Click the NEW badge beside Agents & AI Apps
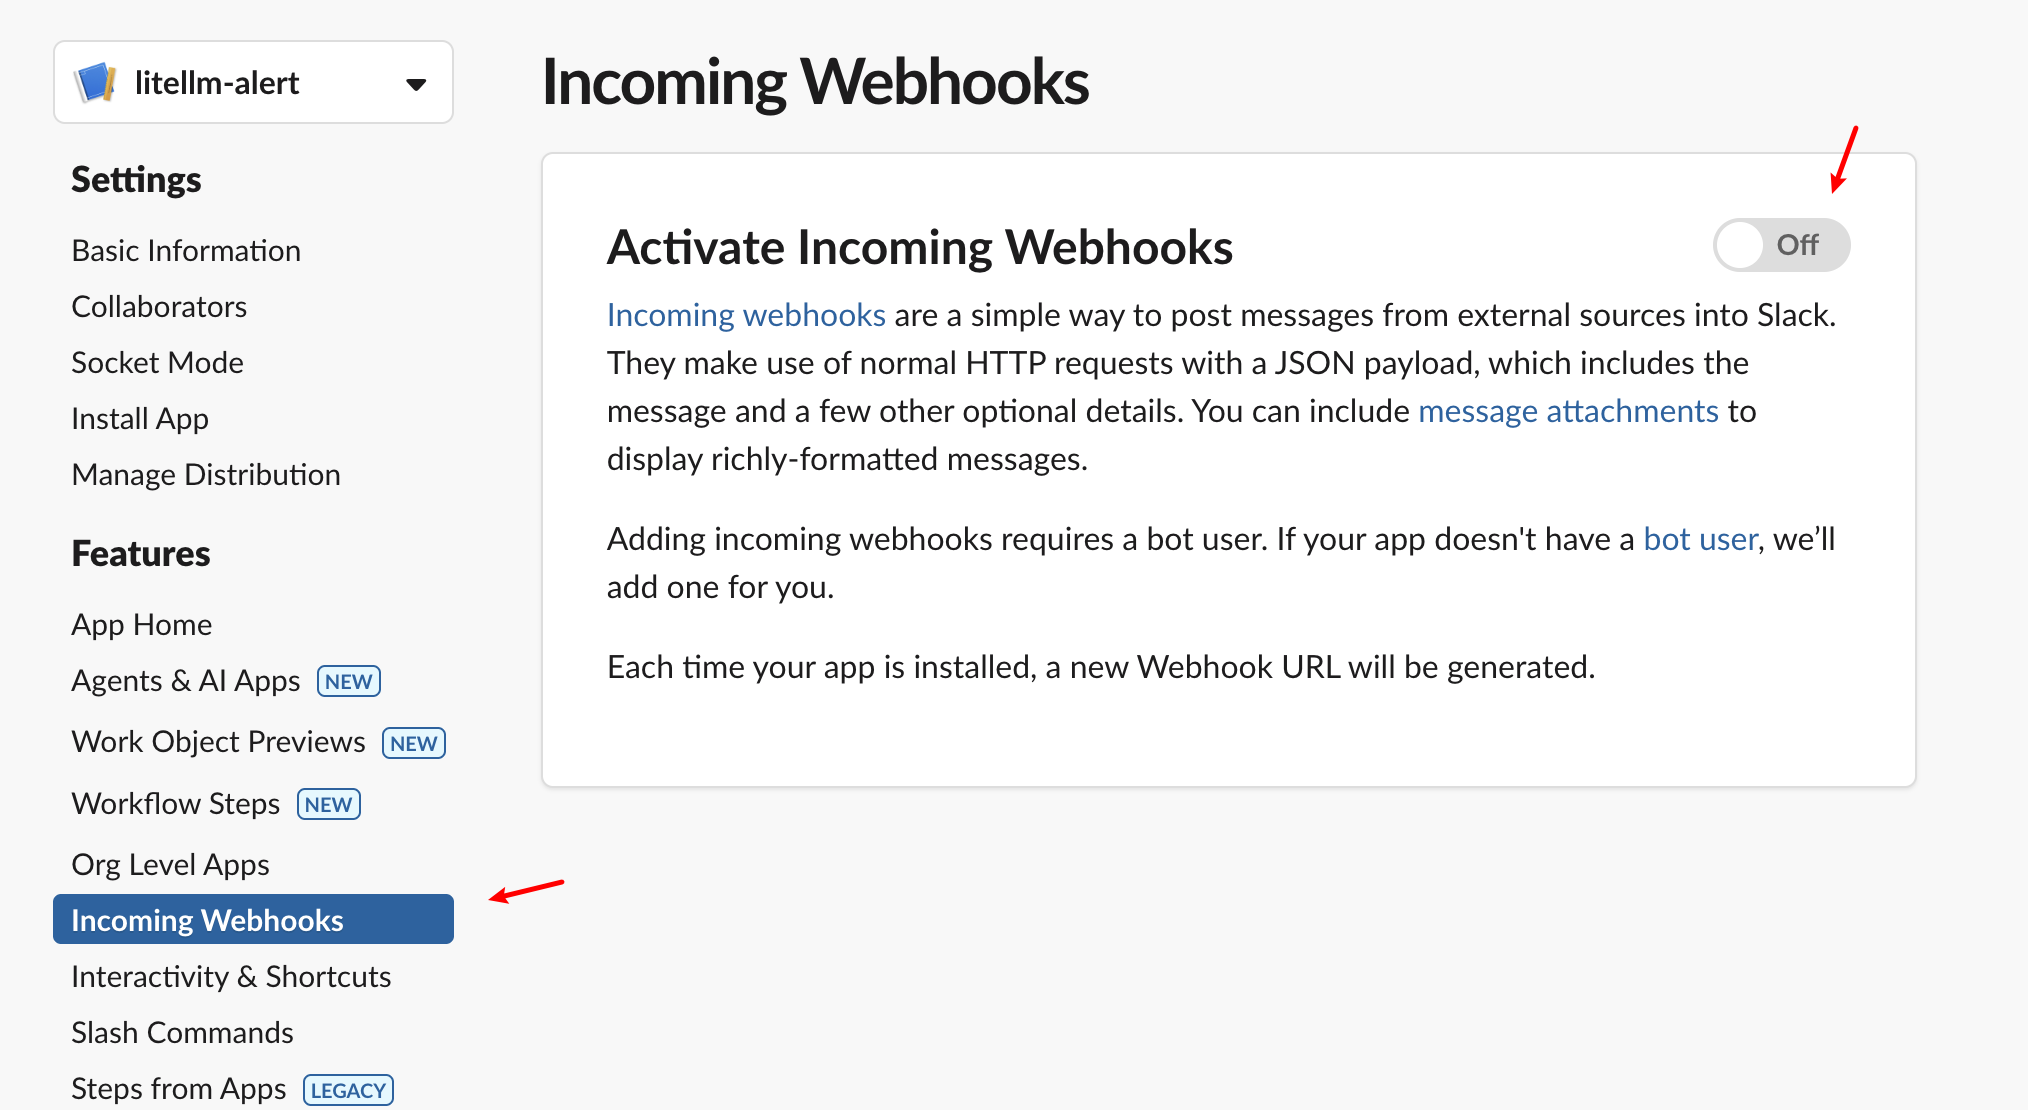Viewport: 2028px width, 1110px height. coord(348,681)
